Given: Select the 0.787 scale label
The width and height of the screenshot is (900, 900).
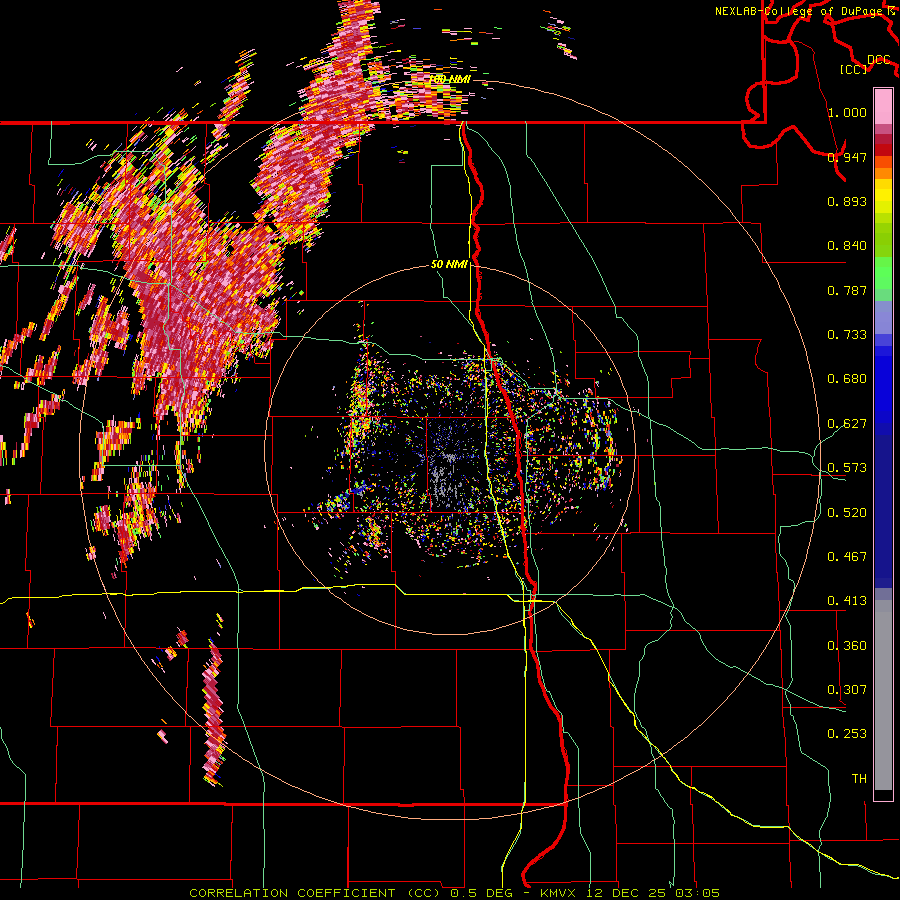Looking at the screenshot, I should pyautogui.click(x=847, y=290).
